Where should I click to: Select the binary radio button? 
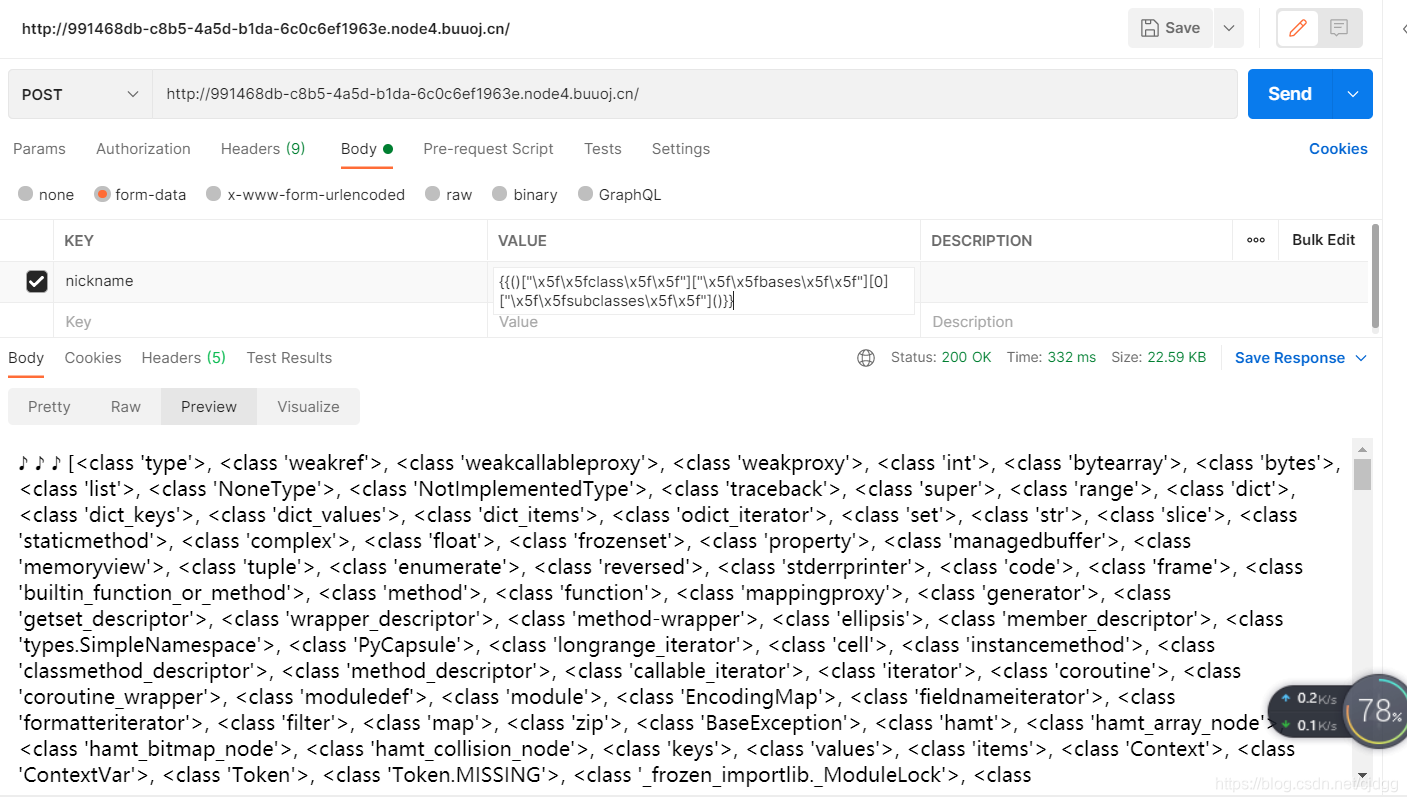[498, 194]
